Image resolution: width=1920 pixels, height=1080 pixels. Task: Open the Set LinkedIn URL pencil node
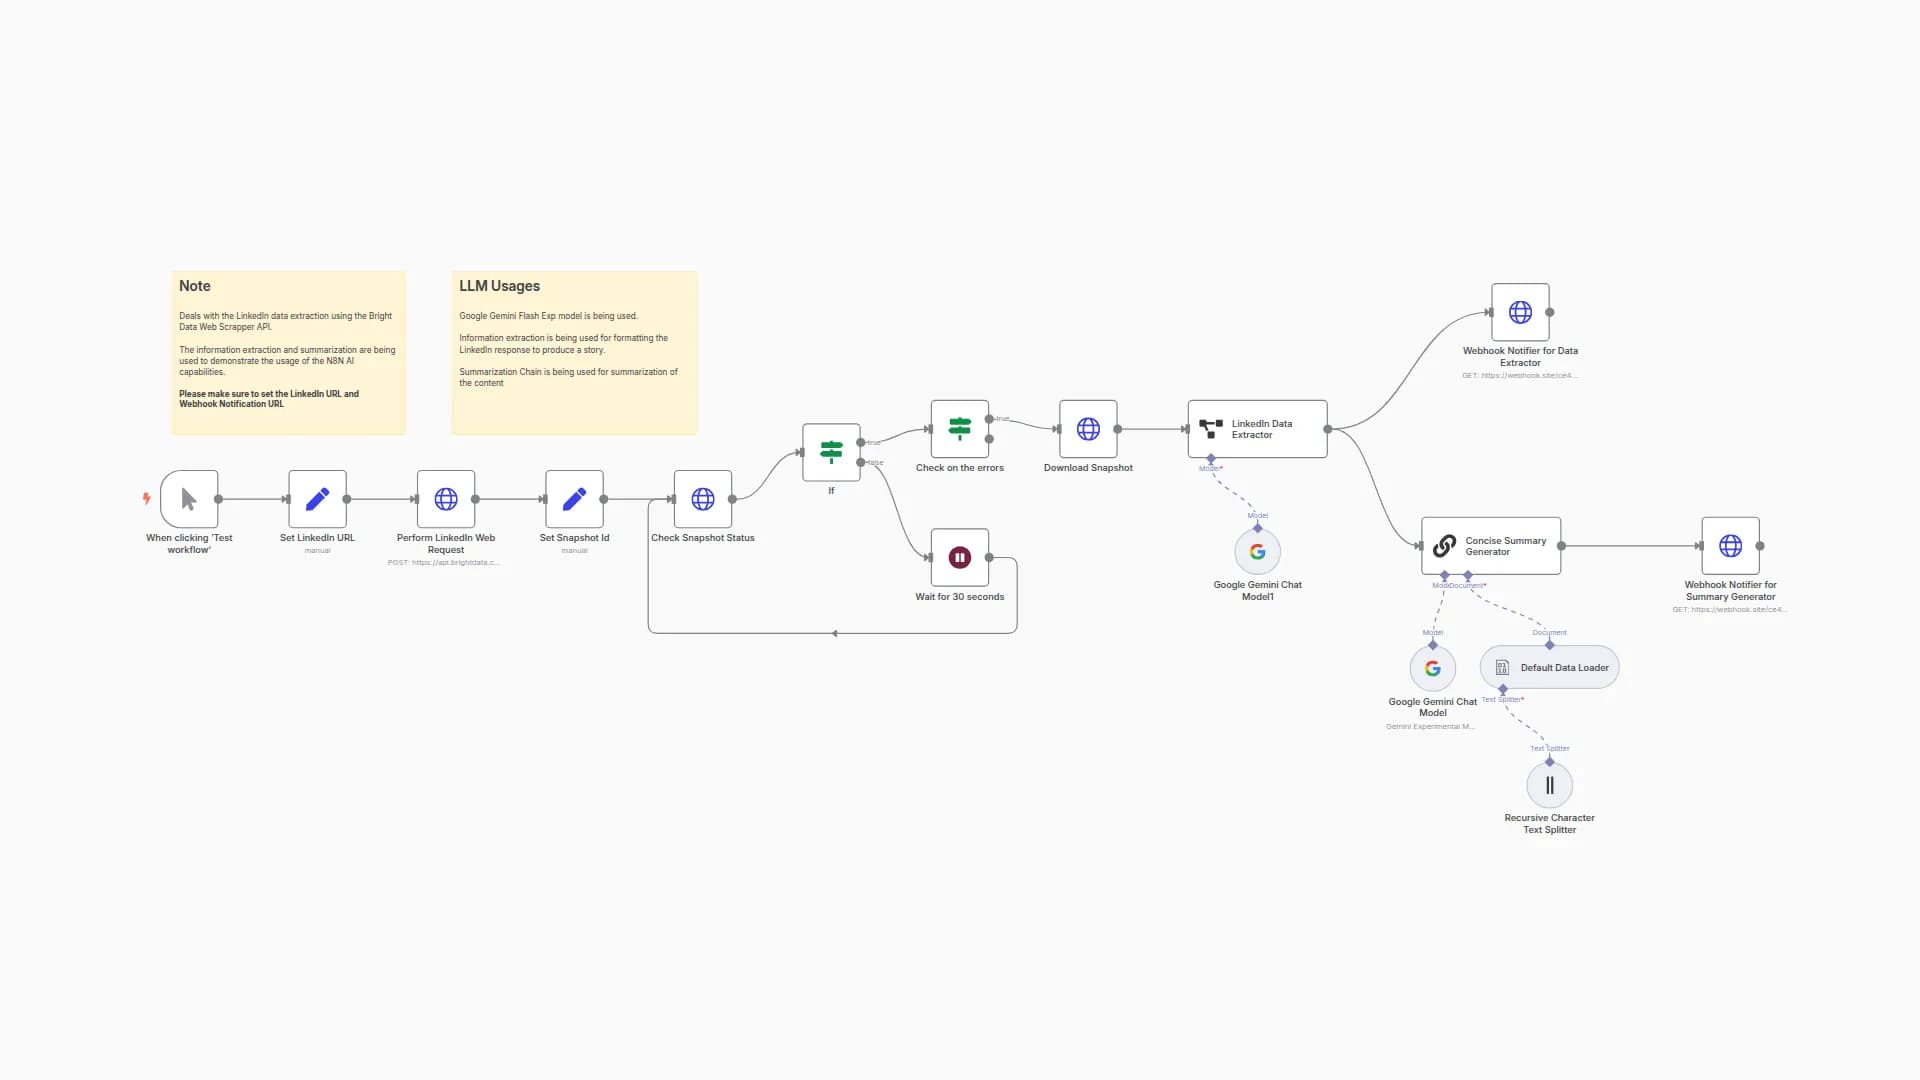point(317,499)
